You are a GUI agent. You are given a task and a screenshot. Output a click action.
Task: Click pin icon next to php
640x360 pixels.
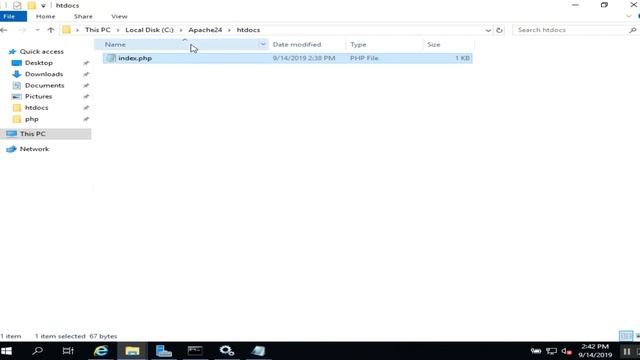86,119
